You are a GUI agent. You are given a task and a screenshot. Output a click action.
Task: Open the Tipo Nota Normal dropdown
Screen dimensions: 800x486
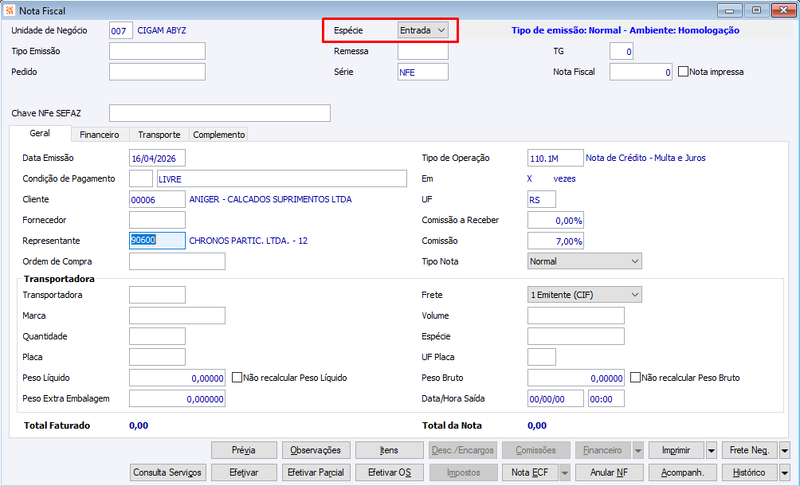click(x=584, y=261)
